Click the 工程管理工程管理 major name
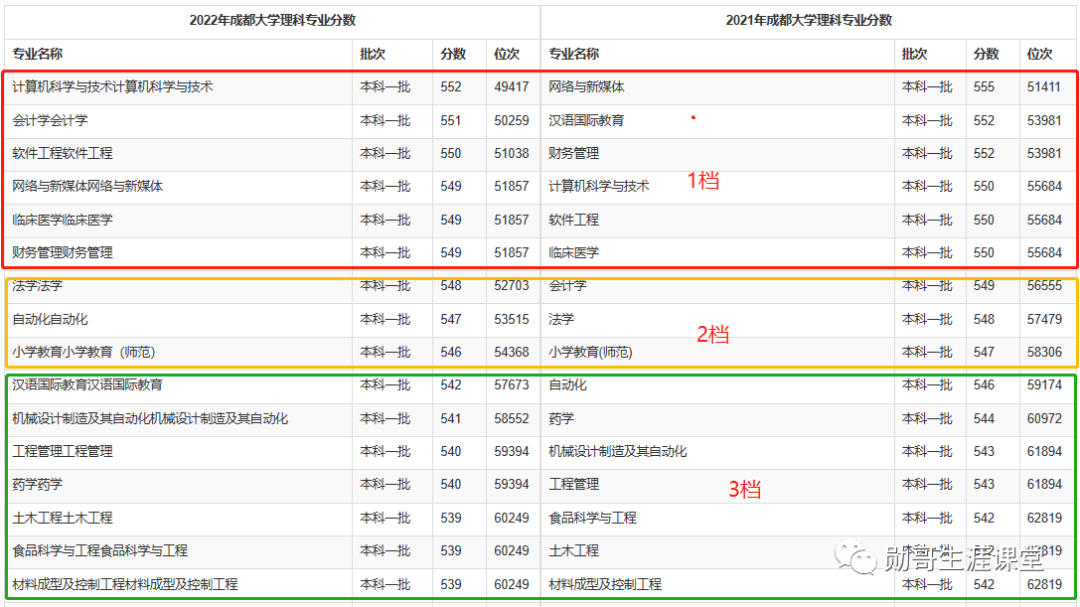The image size is (1080, 607). [62, 451]
